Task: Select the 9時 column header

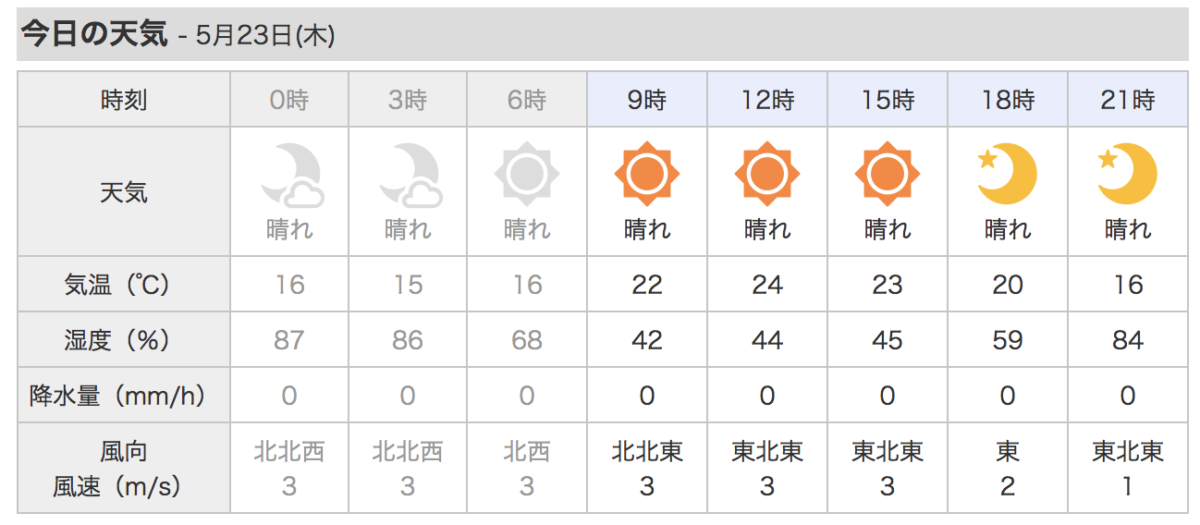Action: (647, 99)
